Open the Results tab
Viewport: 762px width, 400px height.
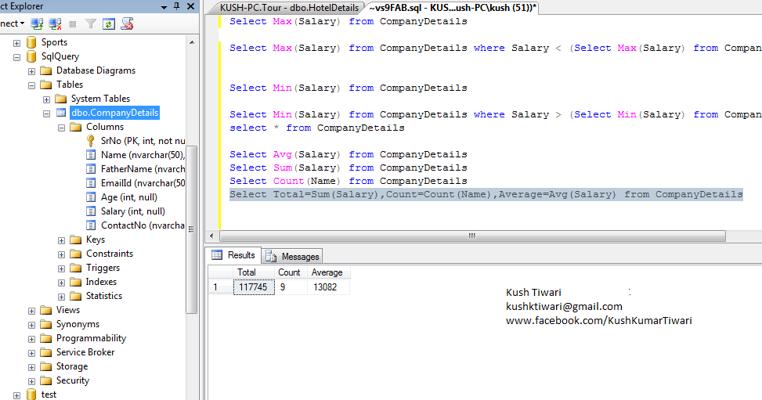click(233, 255)
